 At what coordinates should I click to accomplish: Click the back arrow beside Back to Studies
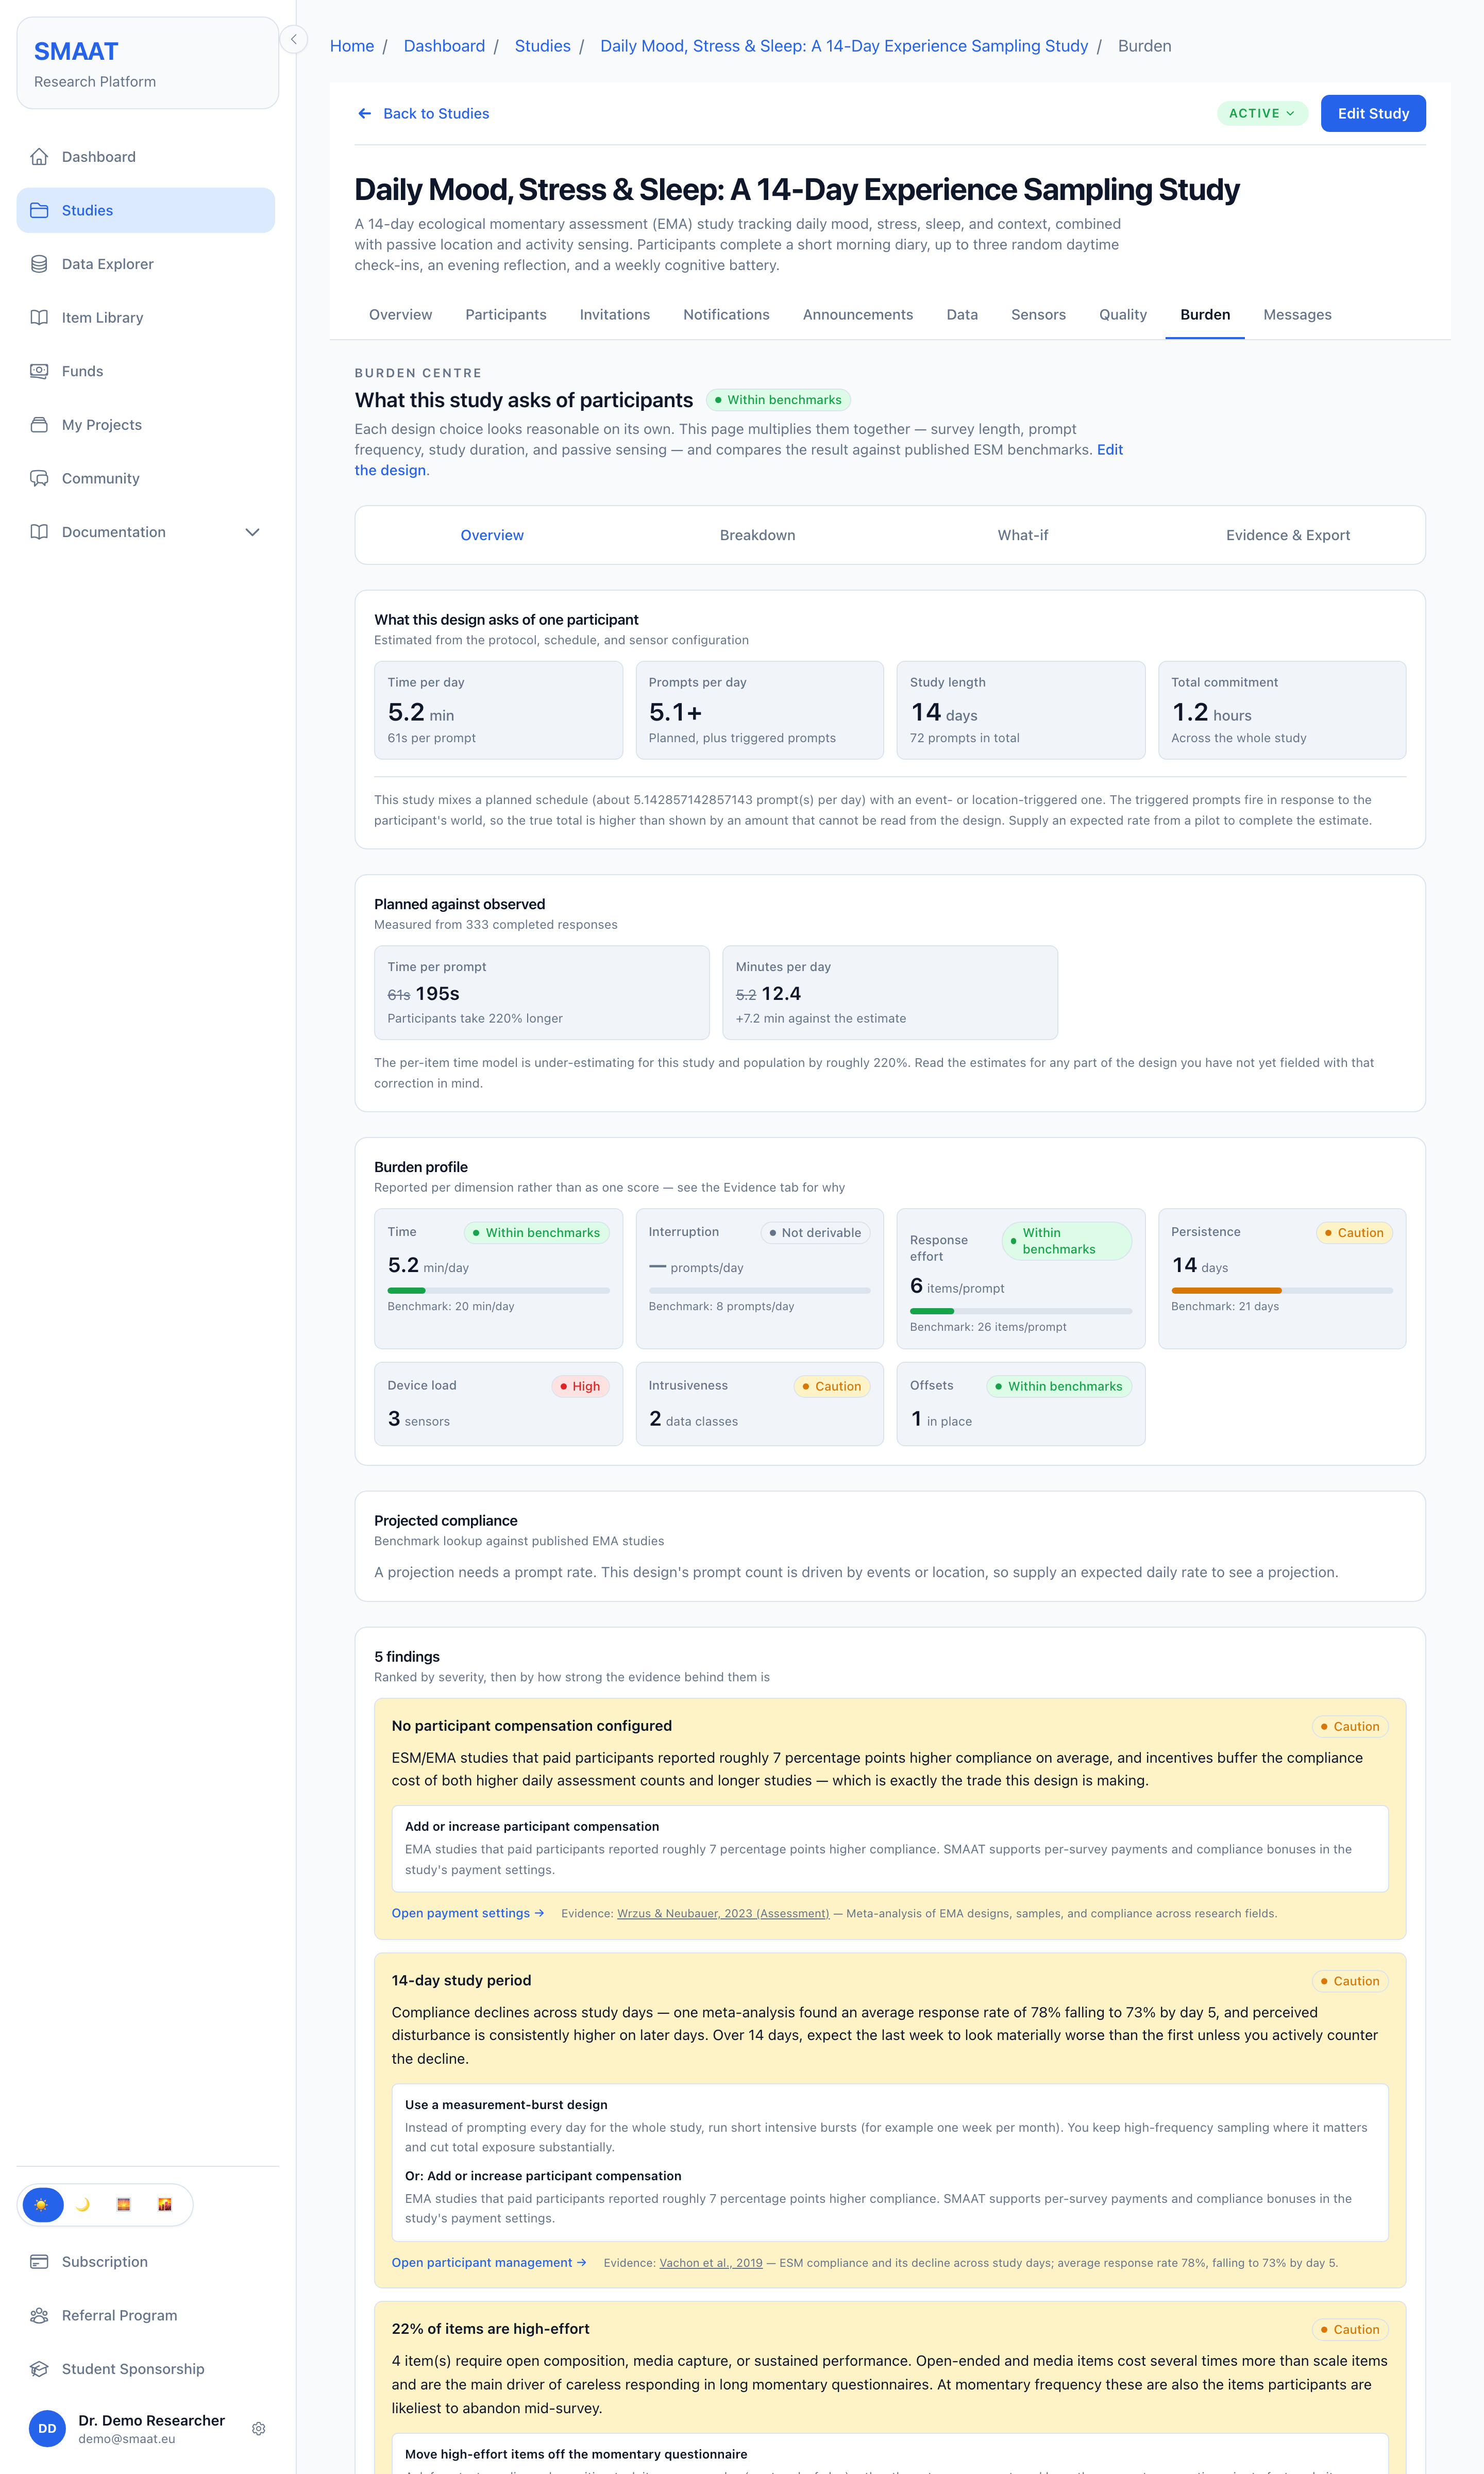point(365,114)
